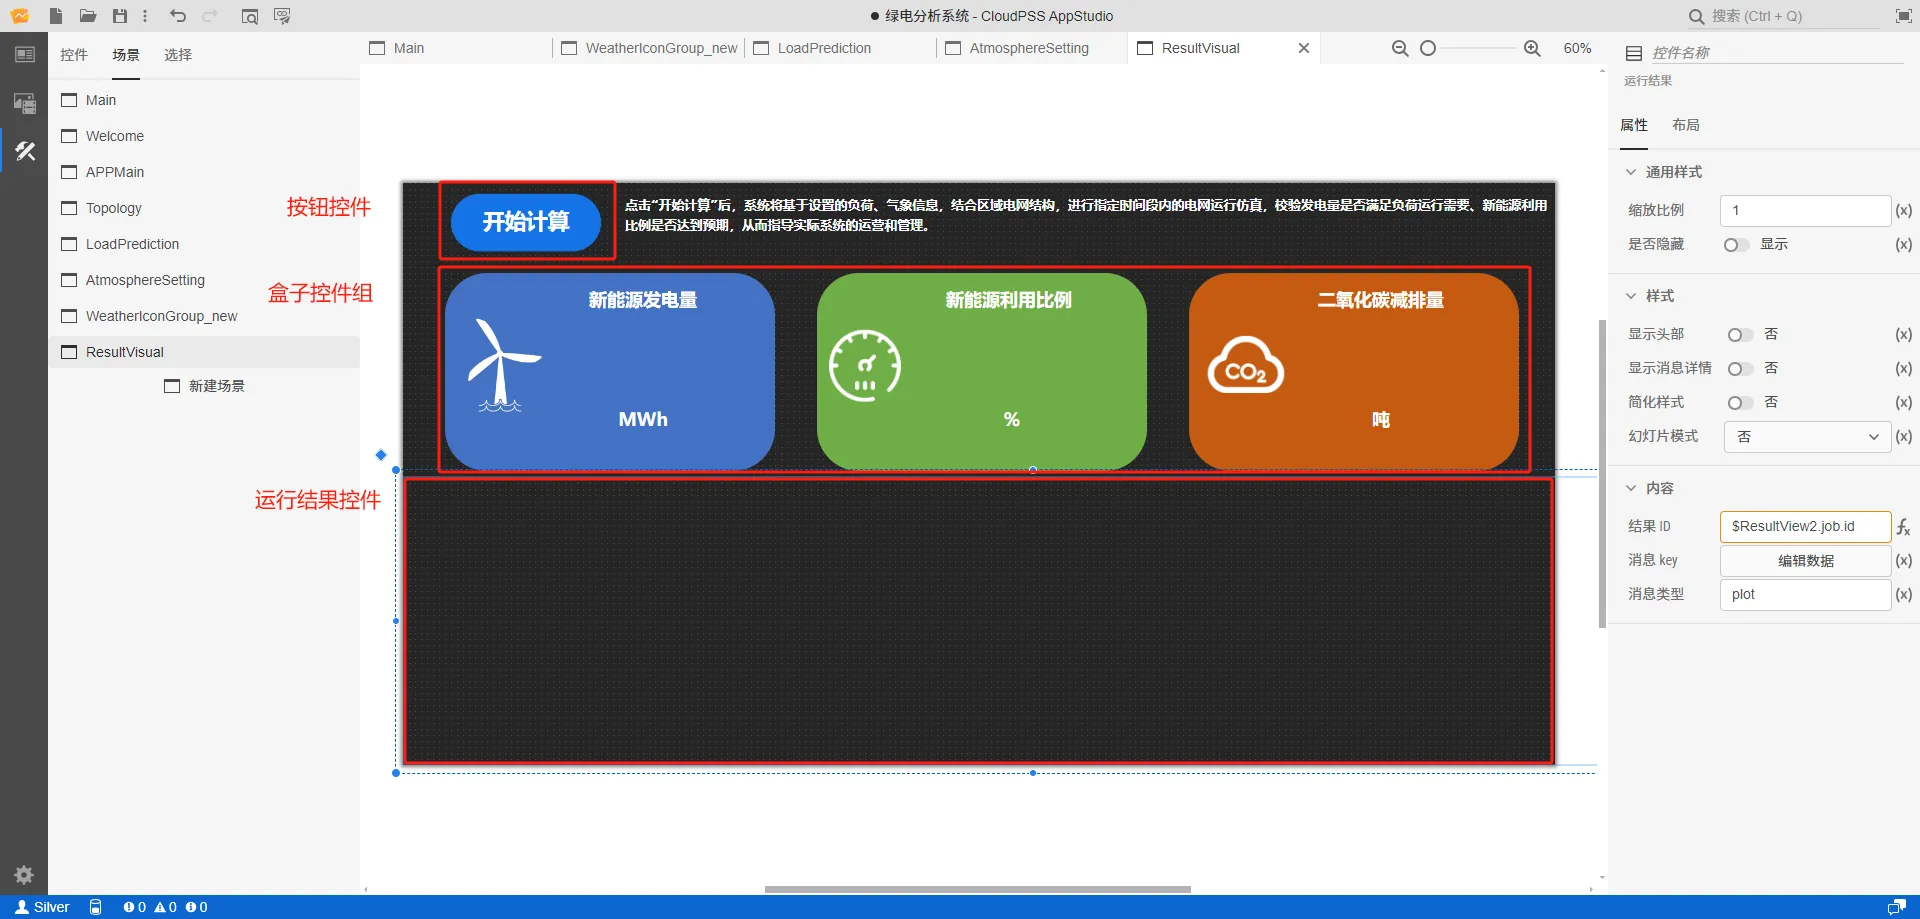The image size is (1920, 919).
Task: Create a new file from the toolbar
Action: 56,16
